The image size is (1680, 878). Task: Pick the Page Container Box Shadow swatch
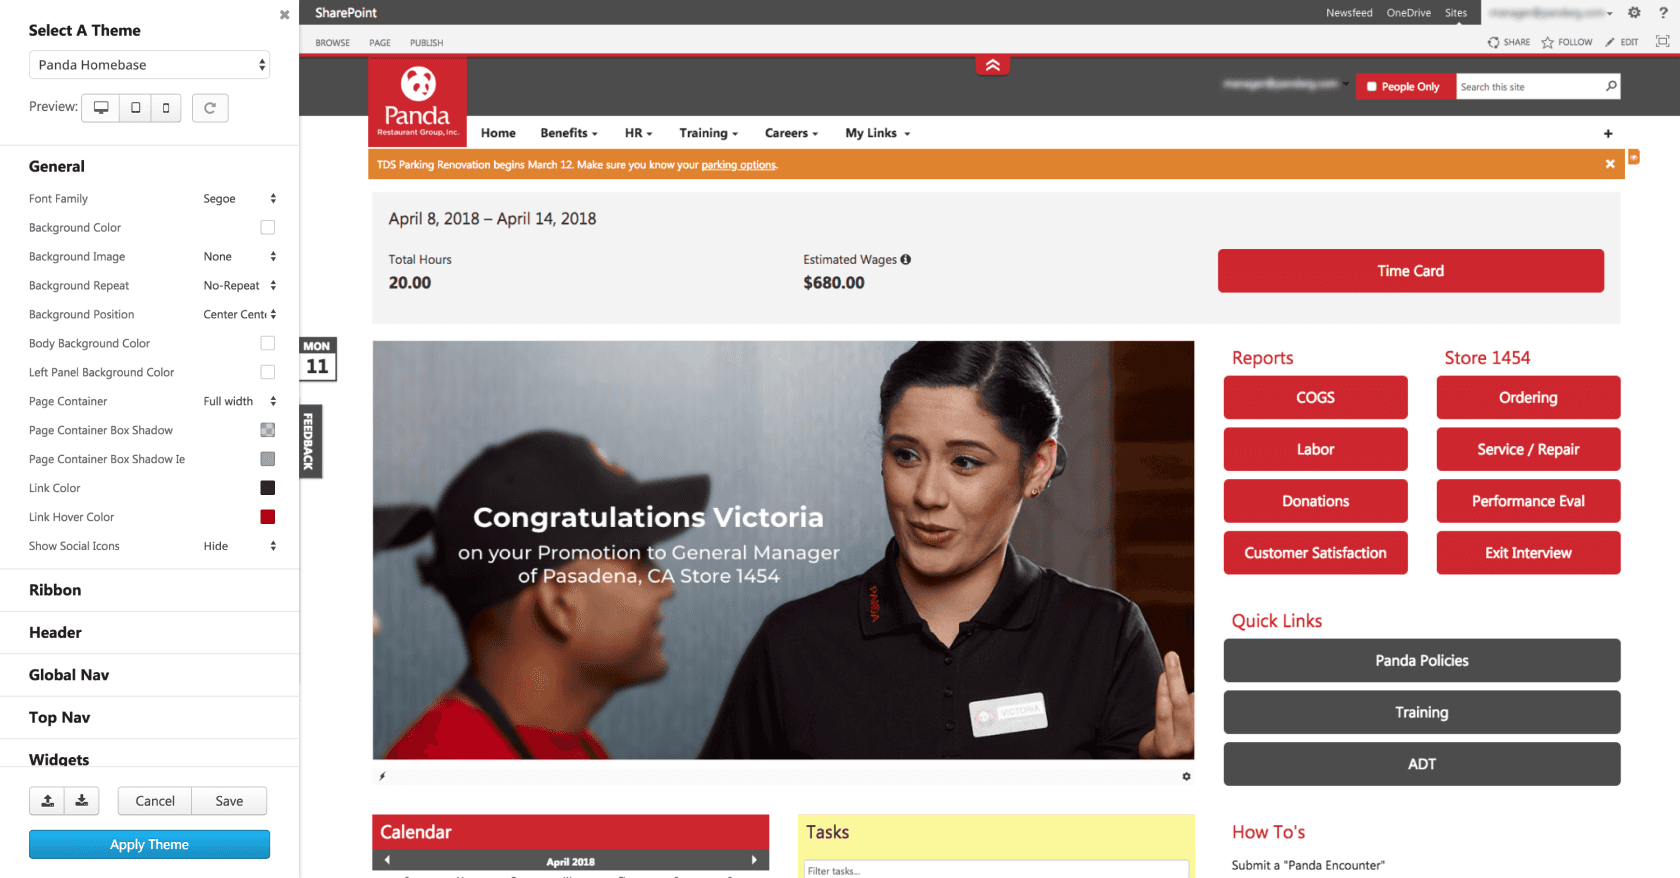(268, 431)
